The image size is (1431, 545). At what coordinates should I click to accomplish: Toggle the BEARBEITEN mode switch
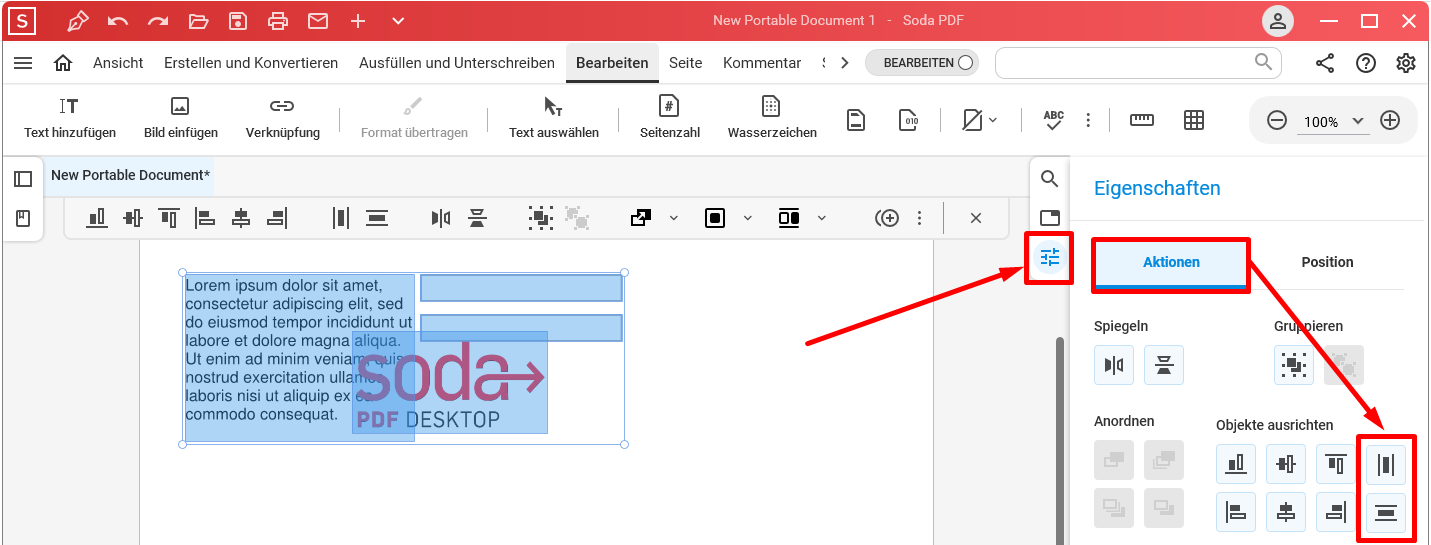point(922,63)
